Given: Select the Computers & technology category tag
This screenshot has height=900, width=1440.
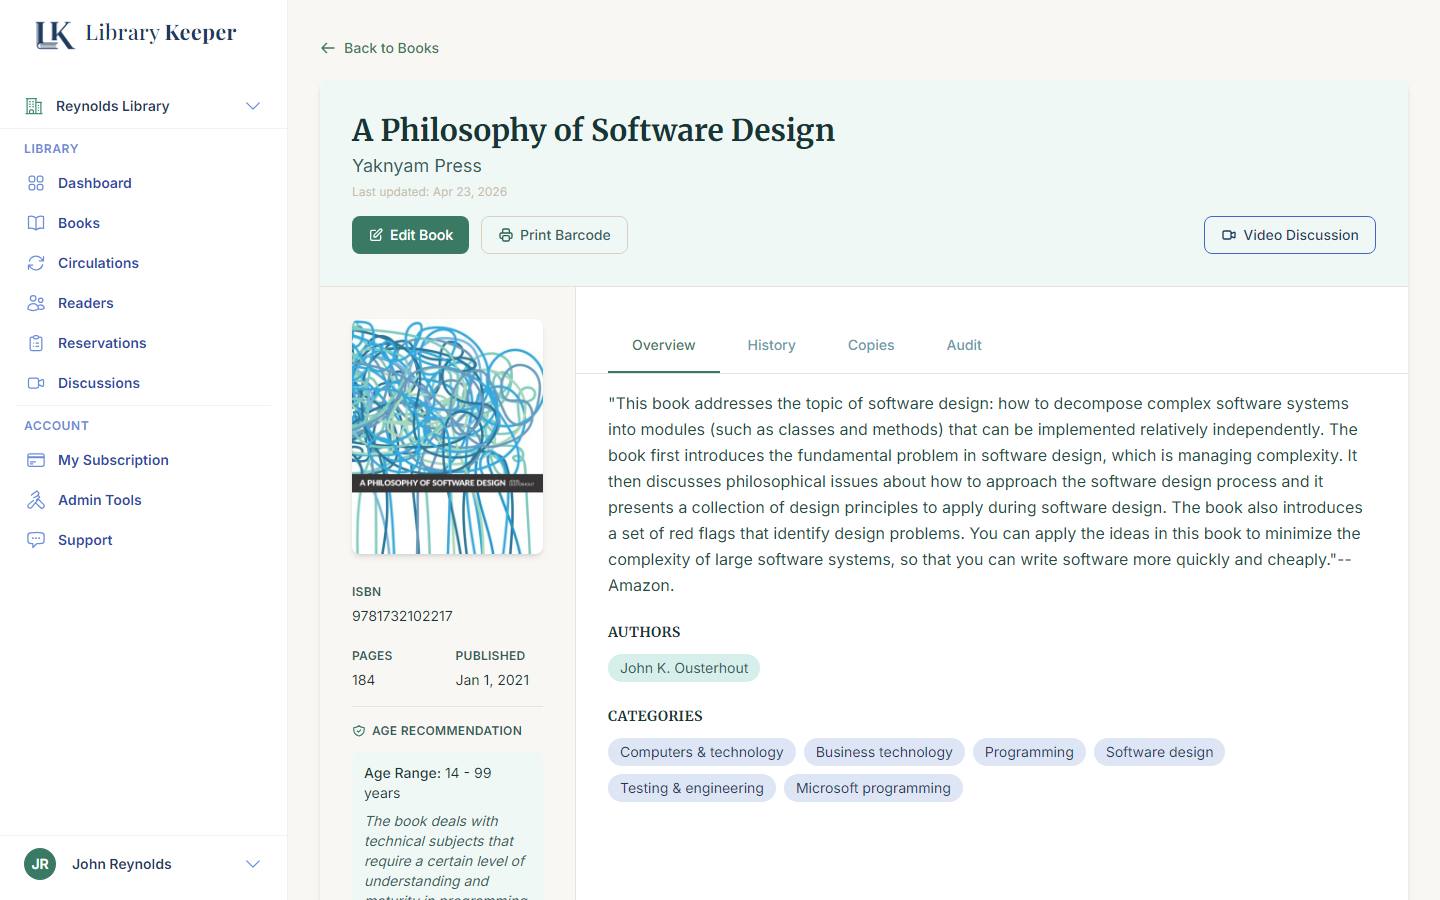Looking at the screenshot, I should point(702,752).
